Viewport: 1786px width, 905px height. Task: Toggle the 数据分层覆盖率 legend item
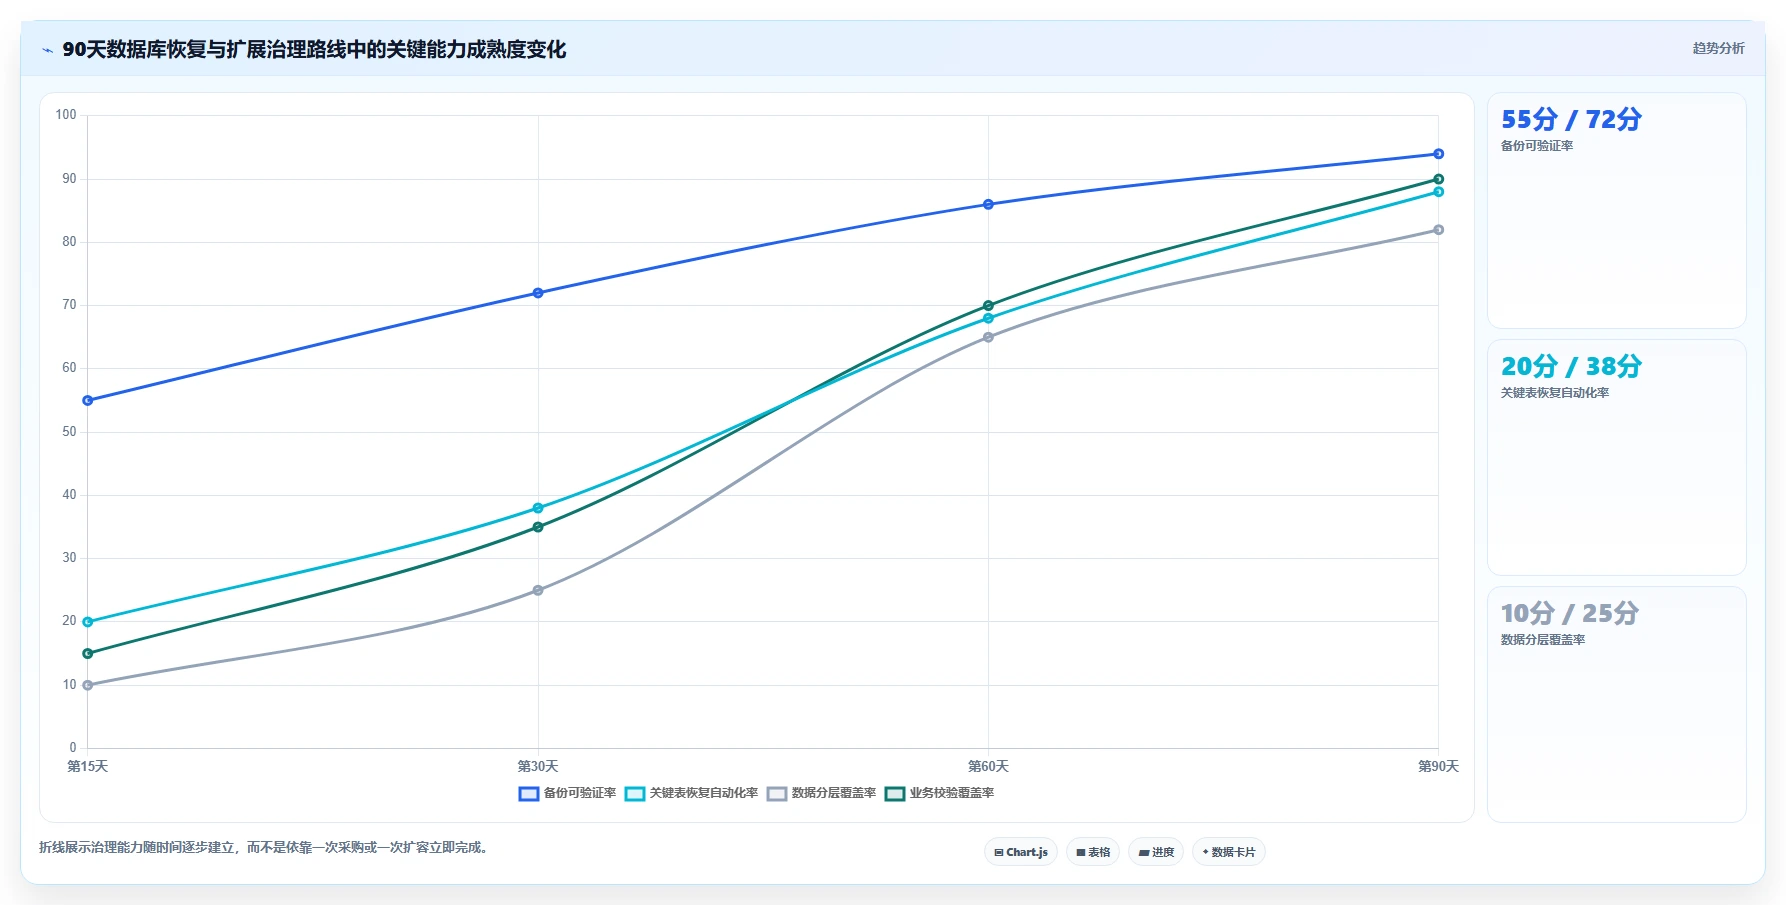[821, 793]
